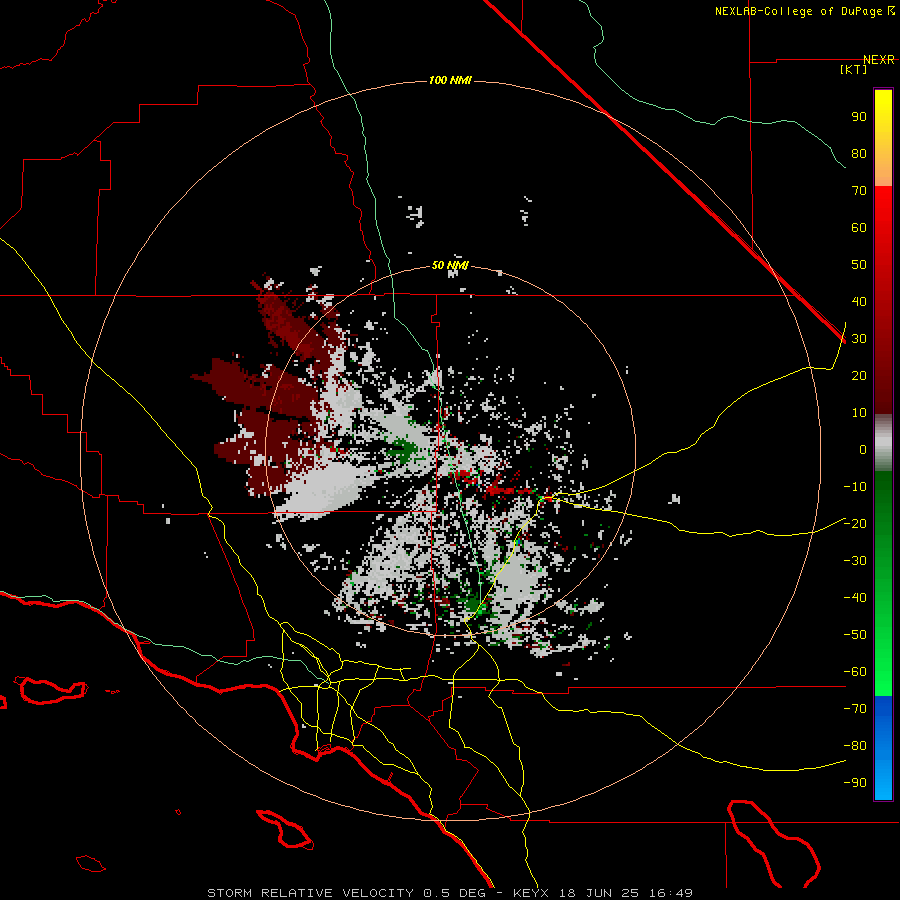Click the 10 value on velocity scale
The width and height of the screenshot is (900, 900).
click(859, 413)
